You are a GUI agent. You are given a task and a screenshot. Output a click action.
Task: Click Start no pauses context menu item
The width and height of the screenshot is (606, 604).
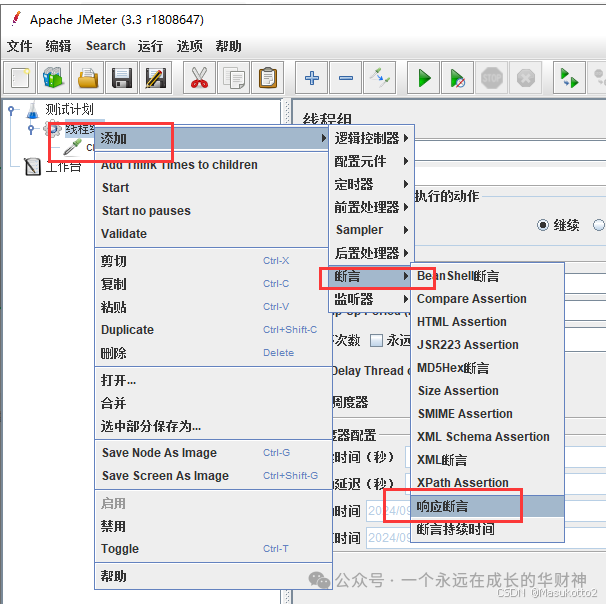click(212, 211)
